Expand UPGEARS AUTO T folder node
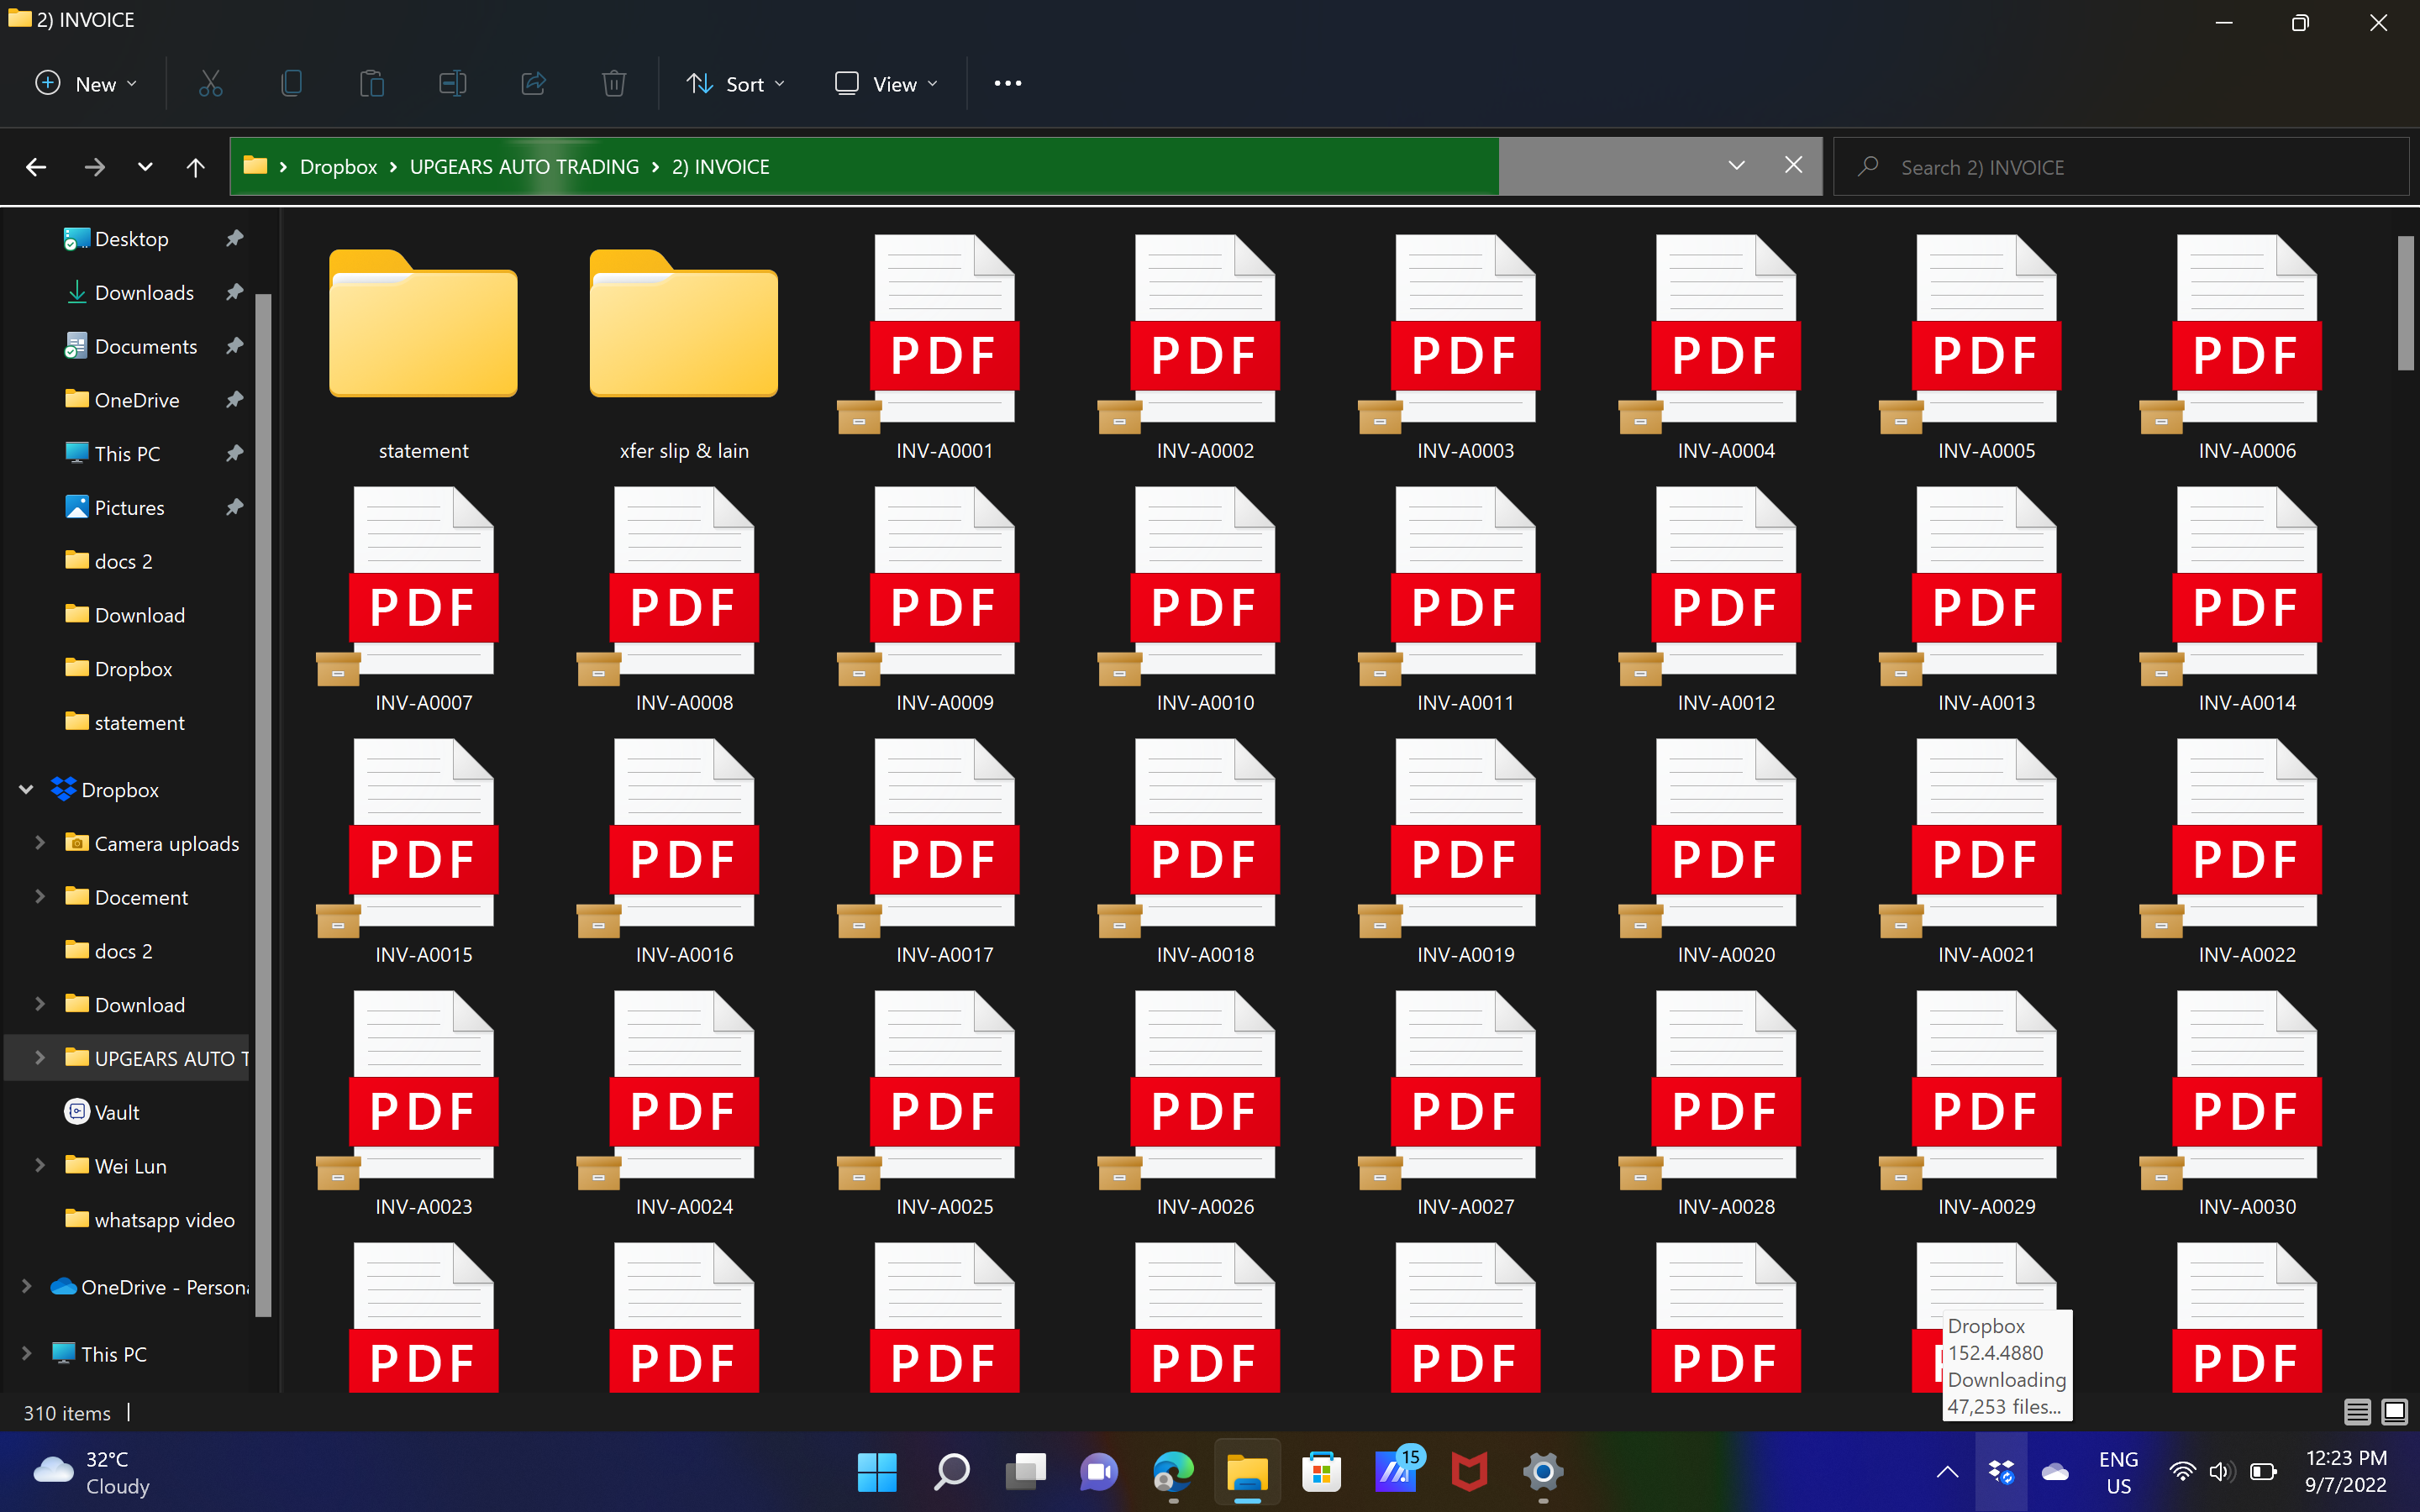2420x1512 pixels. coord(40,1058)
